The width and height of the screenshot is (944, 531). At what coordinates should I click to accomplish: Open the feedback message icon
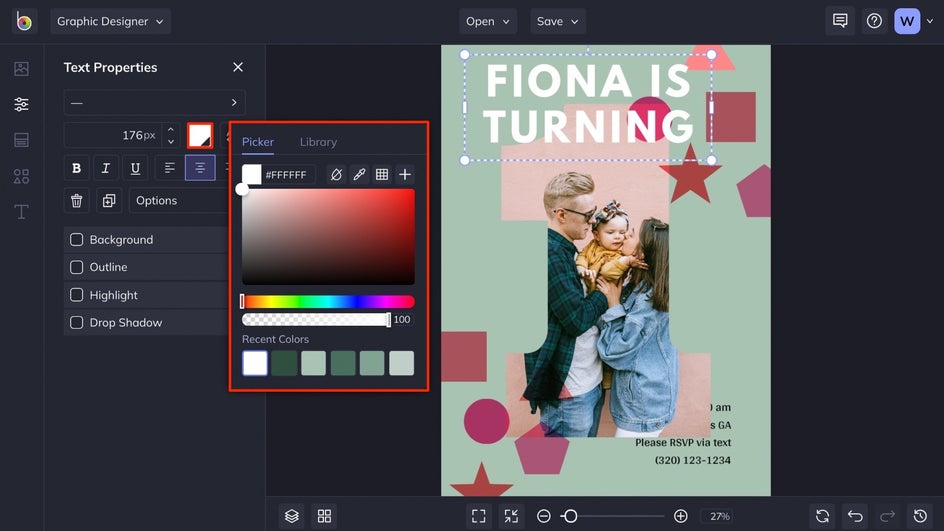pyautogui.click(x=840, y=21)
